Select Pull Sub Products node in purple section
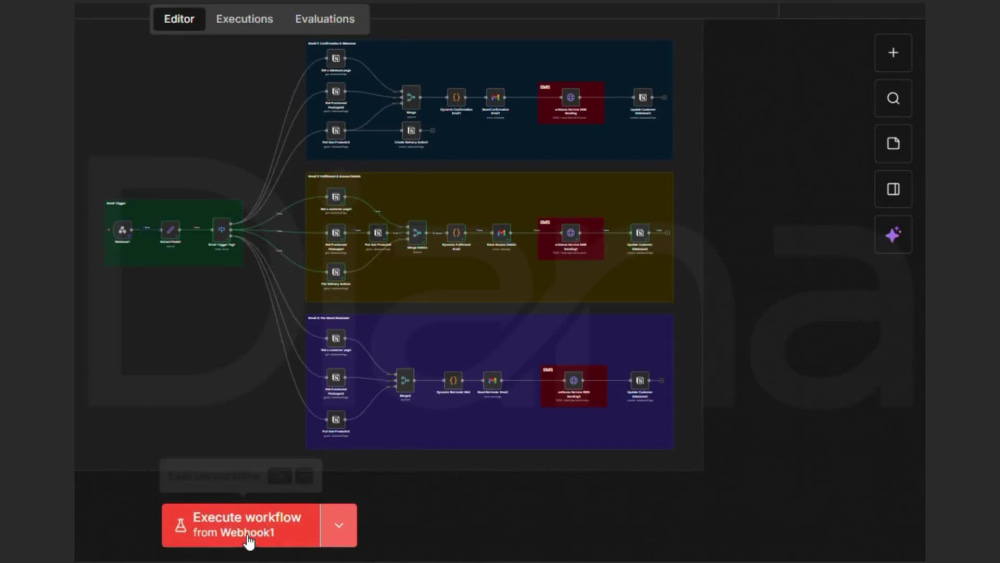Screen dimensions: 1000x563 336,420
